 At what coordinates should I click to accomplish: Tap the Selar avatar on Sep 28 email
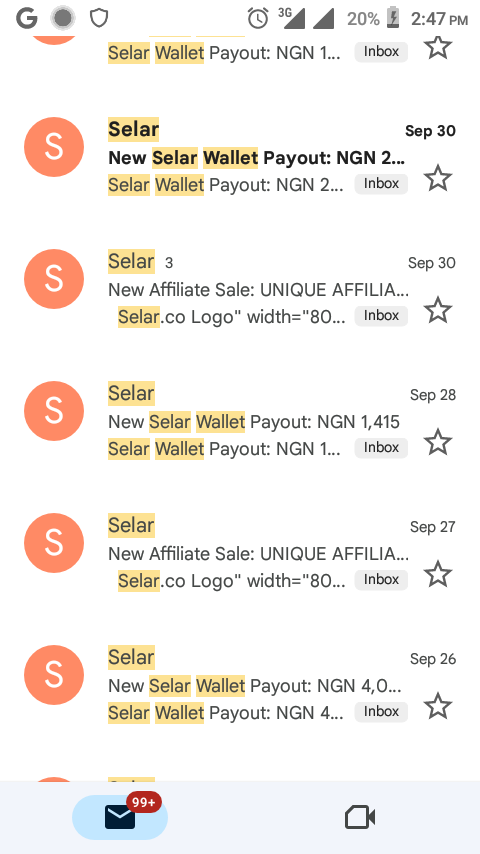tap(54, 411)
